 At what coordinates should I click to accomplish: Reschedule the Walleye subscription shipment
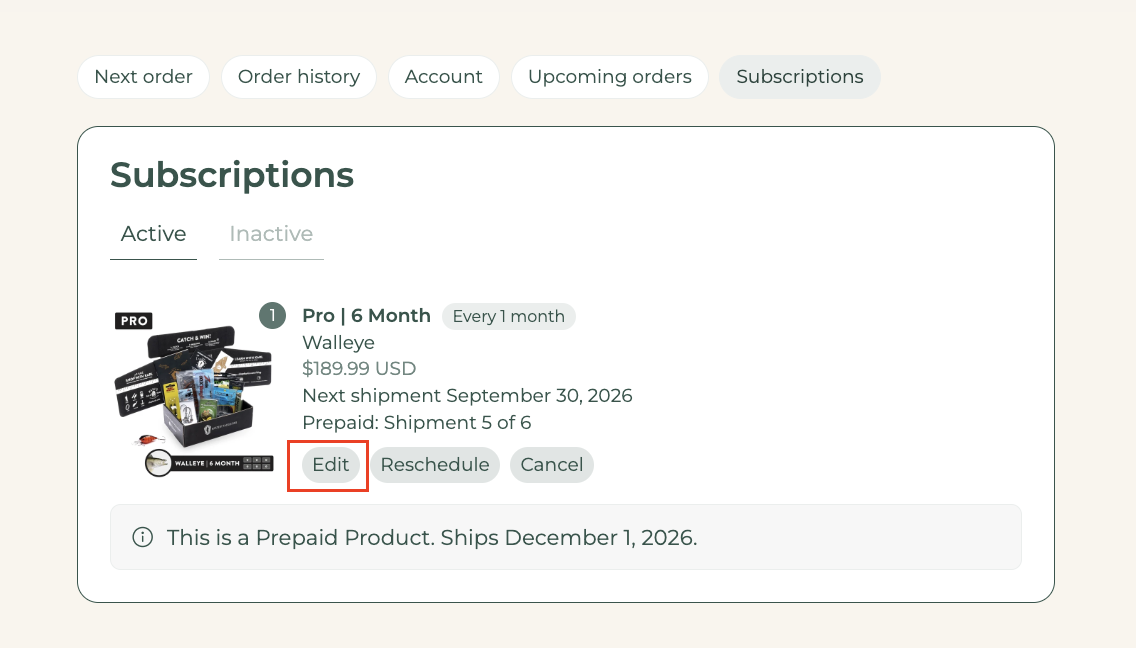(435, 465)
